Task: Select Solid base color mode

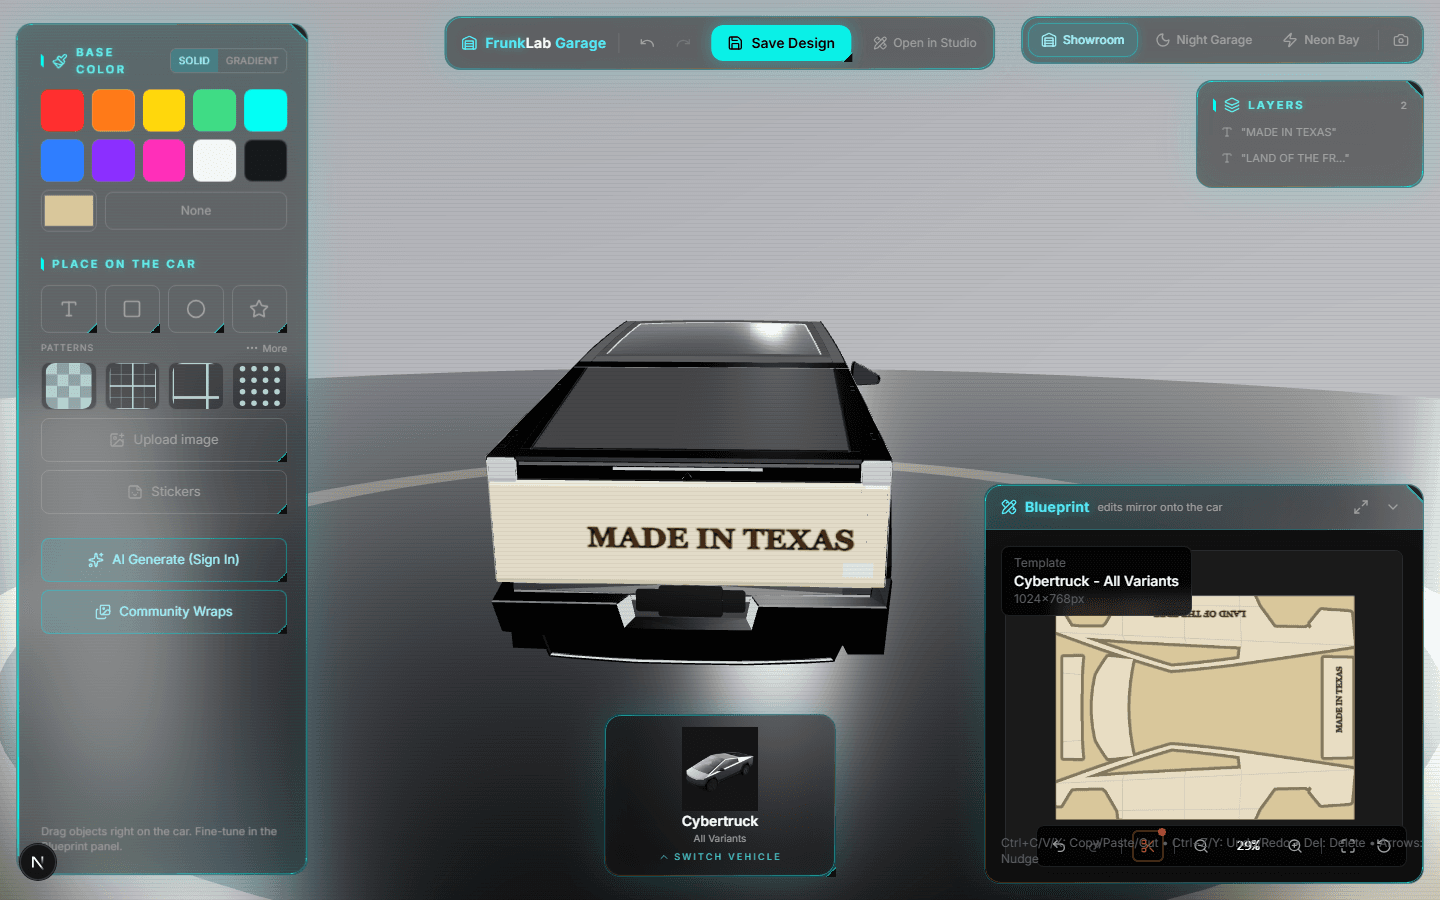Action: 194,61
